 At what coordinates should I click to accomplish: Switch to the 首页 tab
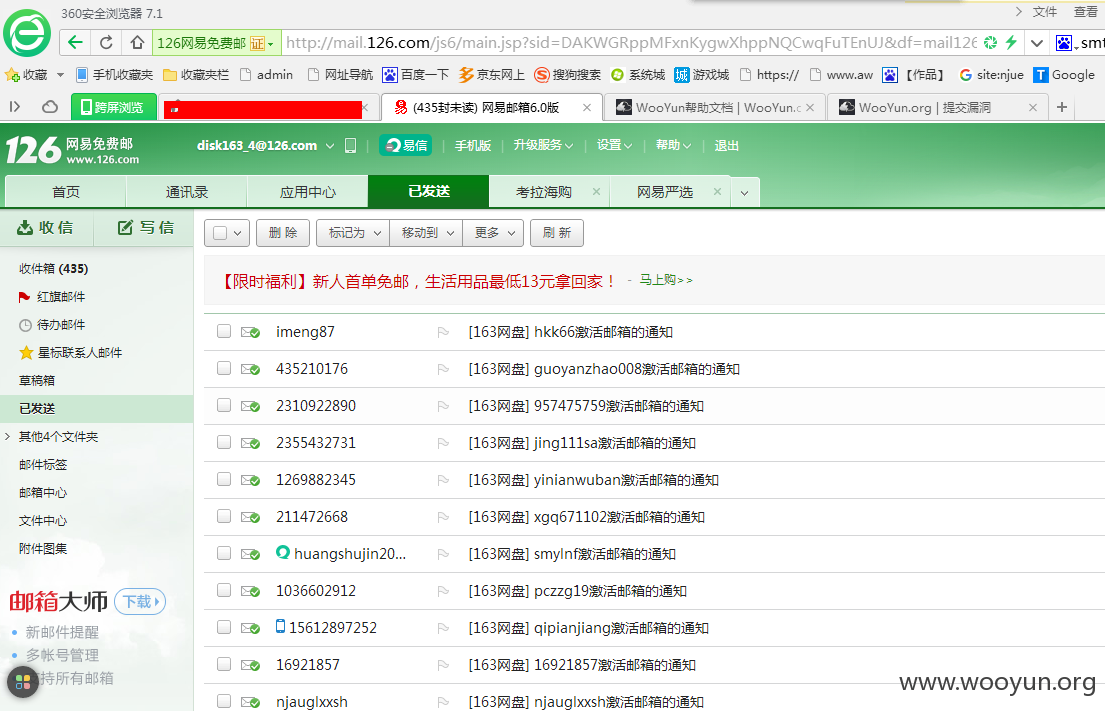pos(66,192)
